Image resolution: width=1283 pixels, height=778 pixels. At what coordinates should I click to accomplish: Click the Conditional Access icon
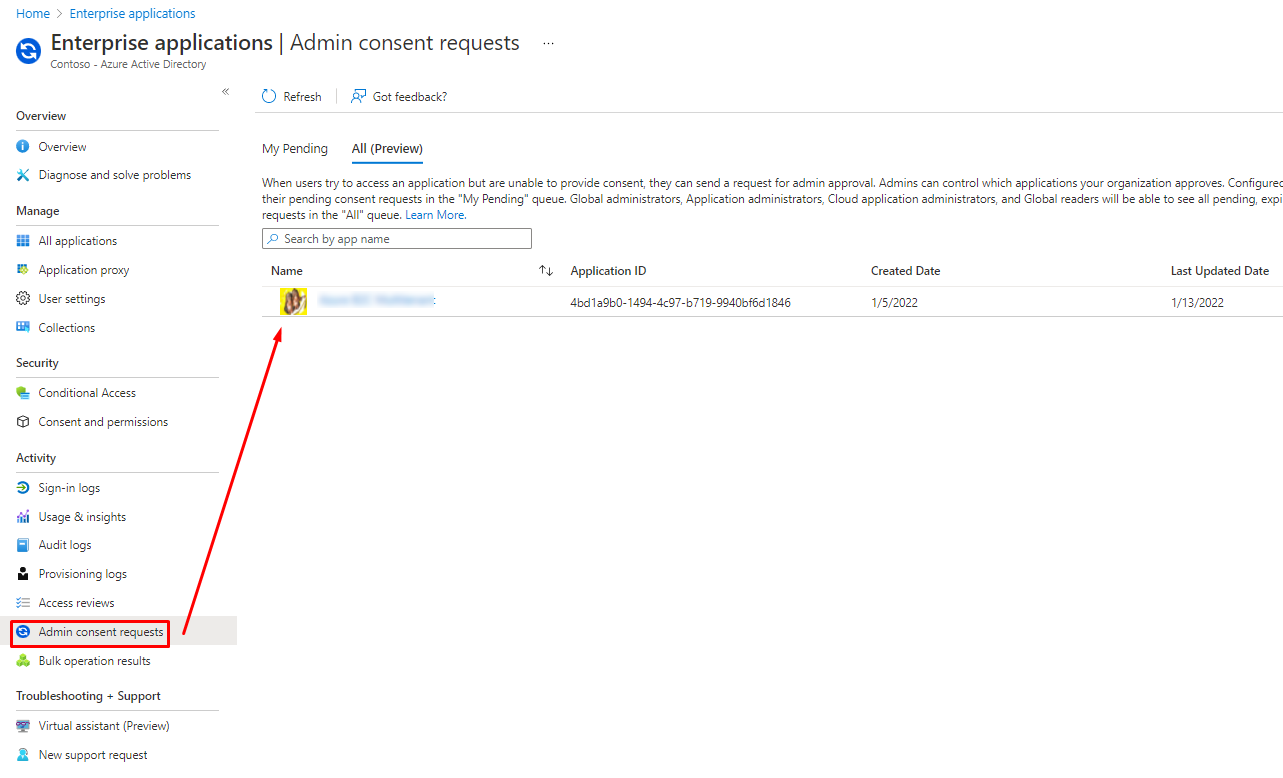coord(23,393)
